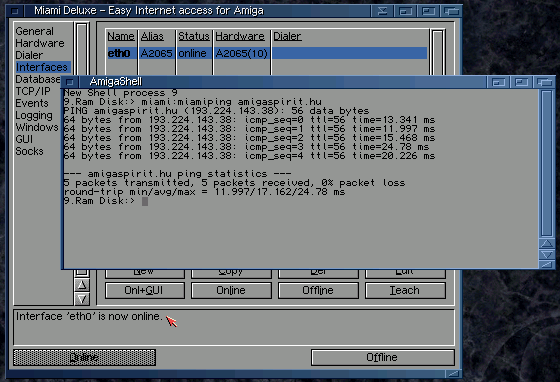Click the bottom Offline button
The height and width of the screenshot is (382, 560).
[x=382, y=357]
